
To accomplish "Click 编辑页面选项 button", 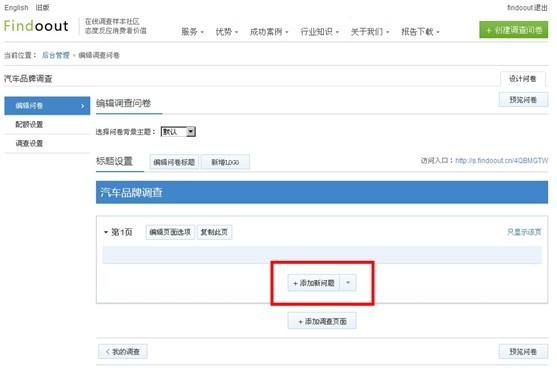I will (x=170, y=232).
